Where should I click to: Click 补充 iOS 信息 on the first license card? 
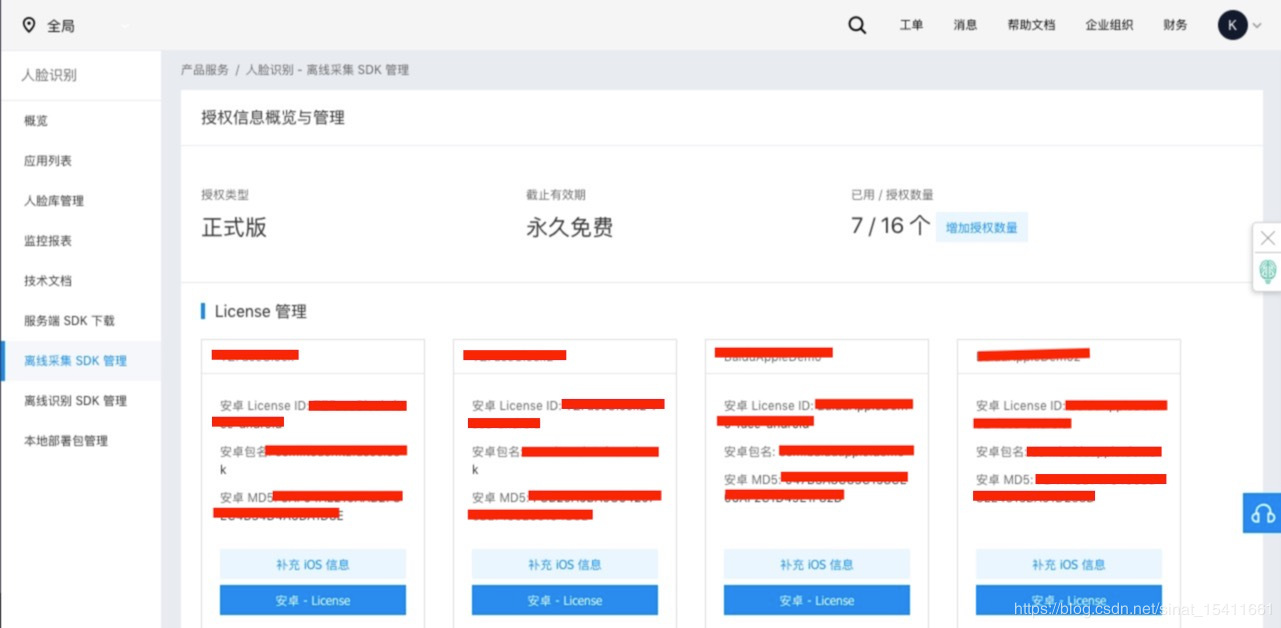pyautogui.click(x=312, y=563)
